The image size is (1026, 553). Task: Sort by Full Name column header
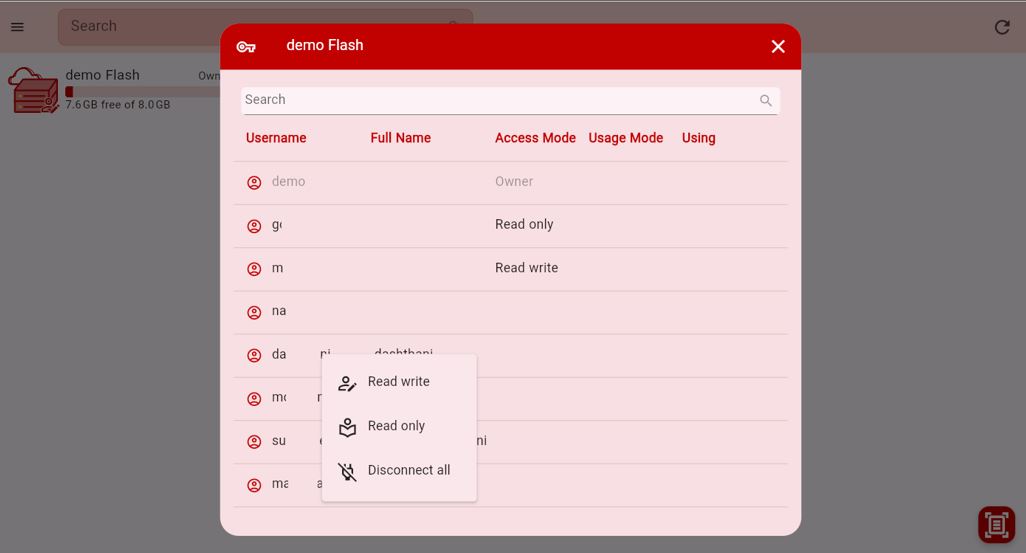400,138
